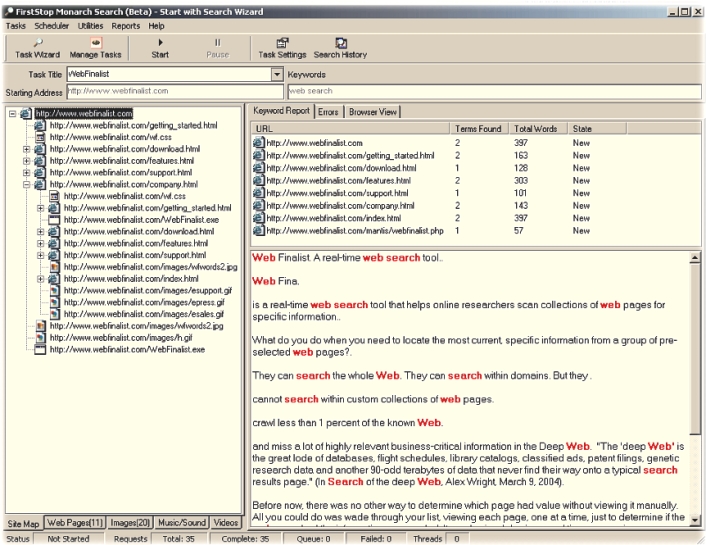Click the 'Total: 35' status bar entry
The width and height of the screenshot is (706, 545).
click(x=178, y=539)
